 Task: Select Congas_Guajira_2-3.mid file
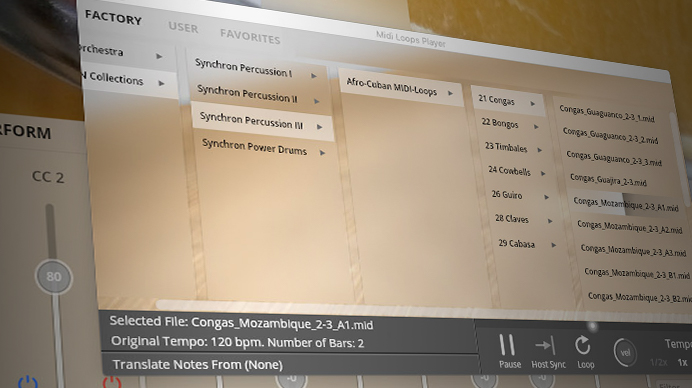[x=608, y=181]
